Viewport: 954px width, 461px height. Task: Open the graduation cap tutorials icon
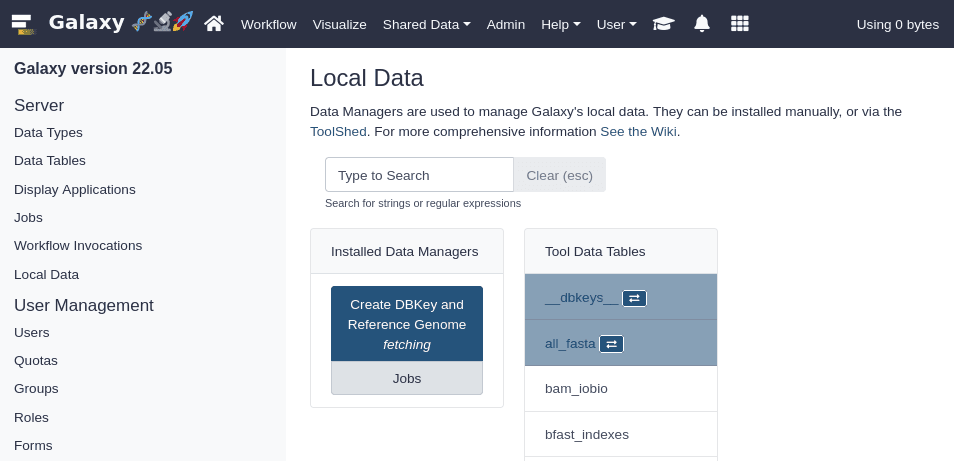pos(664,24)
